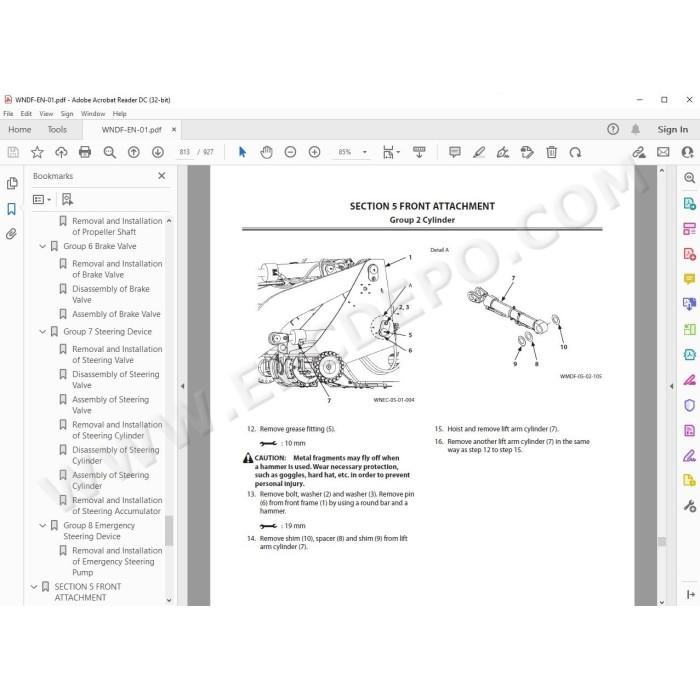Close the Bookmarks panel
Image resolution: width=700 pixels, height=700 pixels.
tap(162, 176)
